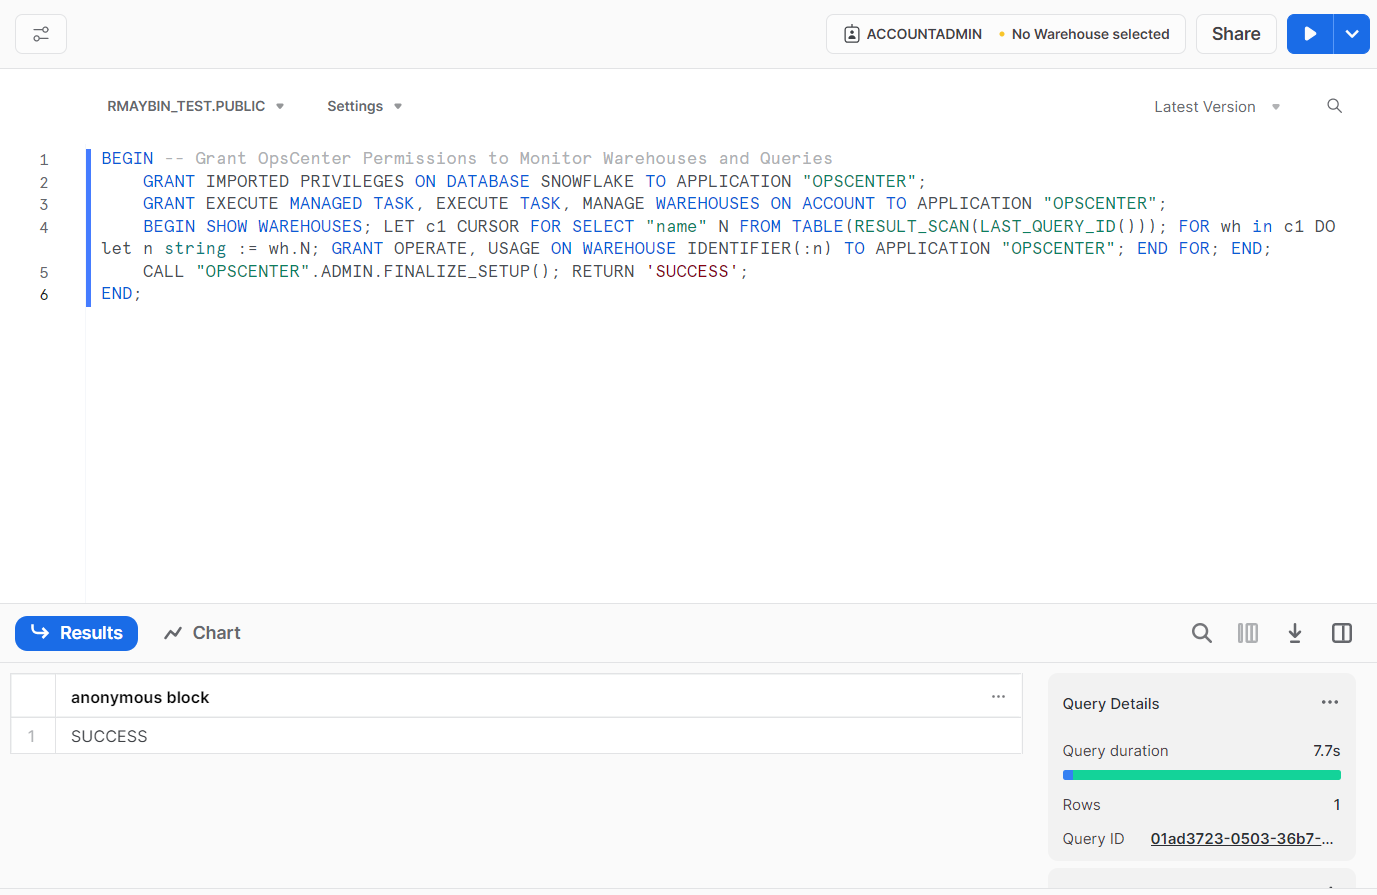Open the results column selector icon
This screenshot has height=895, width=1377.
tap(1248, 633)
